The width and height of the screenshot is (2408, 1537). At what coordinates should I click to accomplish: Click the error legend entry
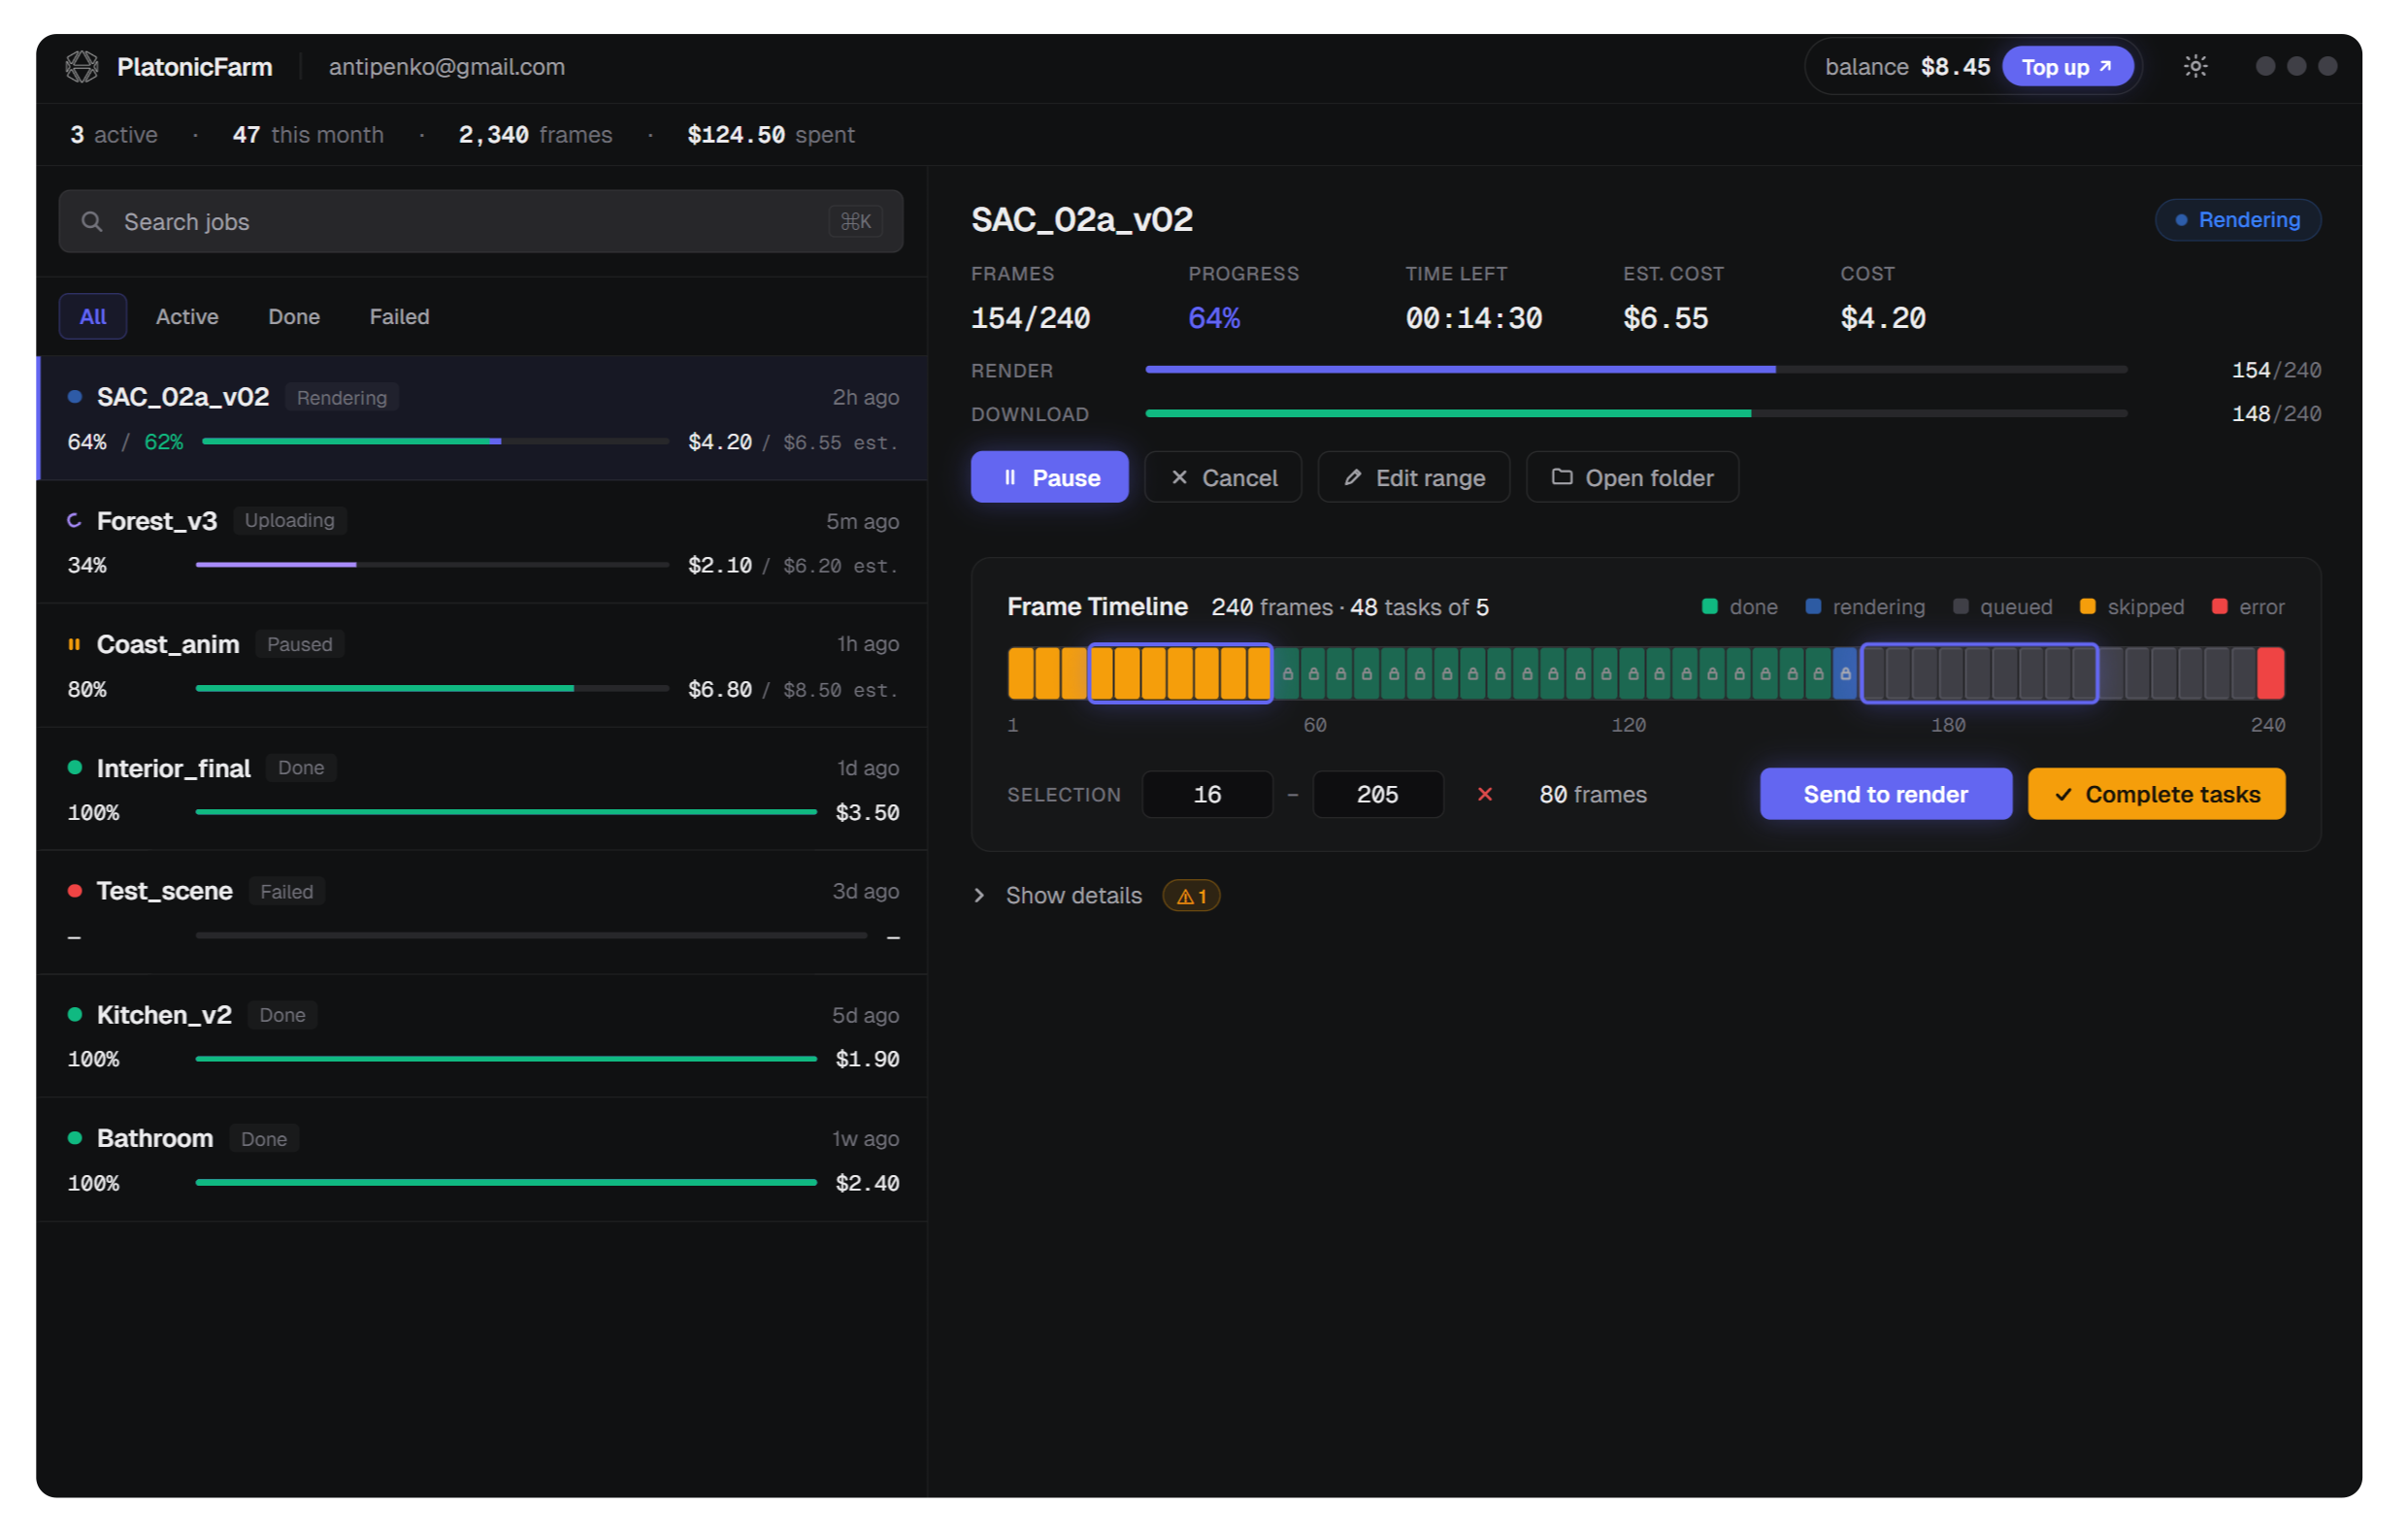[2248, 607]
